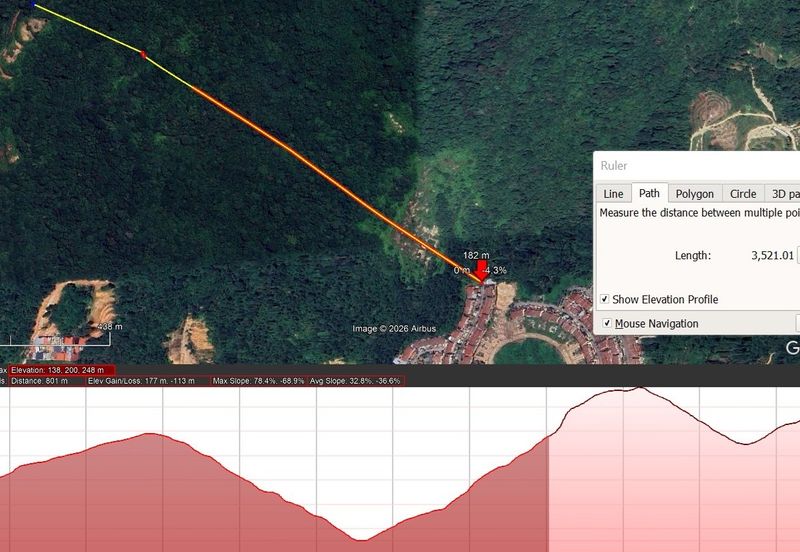The height and width of the screenshot is (552, 800).
Task: Select the red vertex point on the path
Action: tap(144, 54)
